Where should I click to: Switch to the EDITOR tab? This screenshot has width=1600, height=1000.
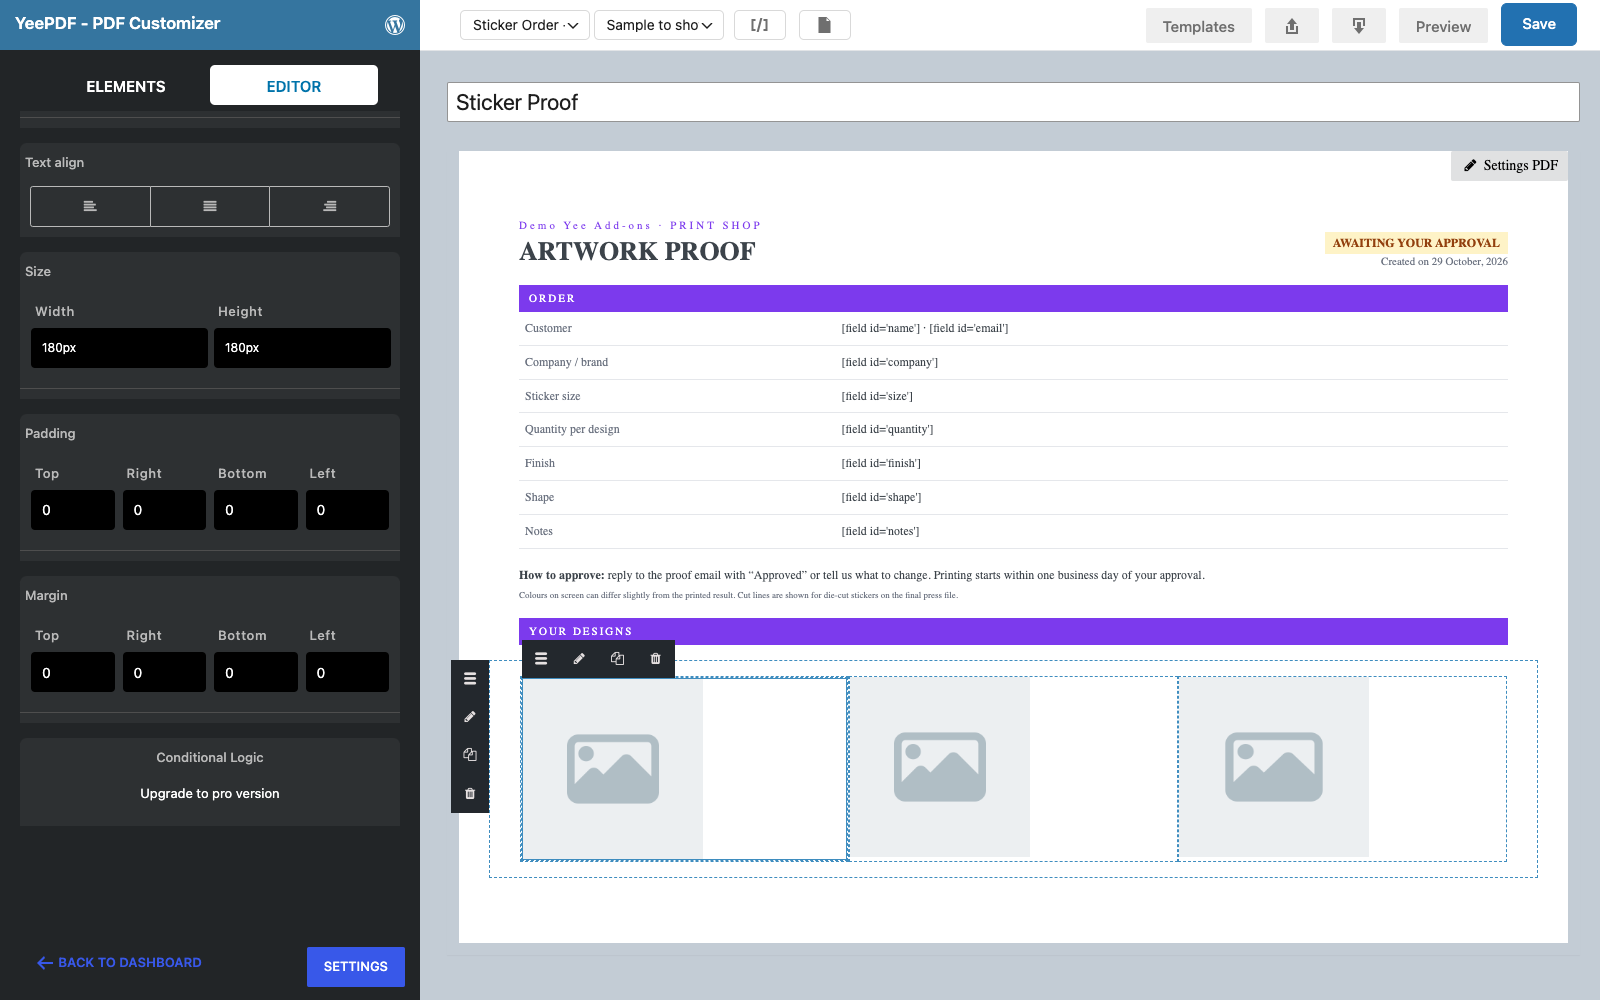(x=294, y=86)
